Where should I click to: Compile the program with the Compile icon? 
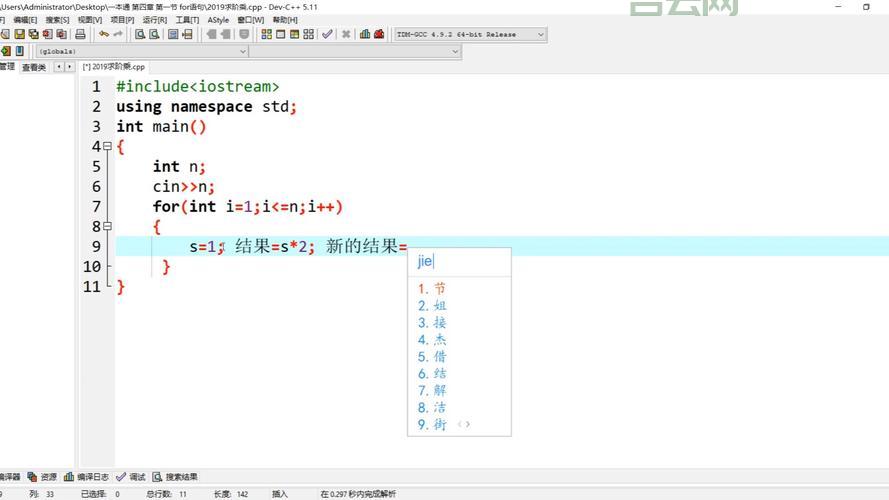click(x=266, y=34)
